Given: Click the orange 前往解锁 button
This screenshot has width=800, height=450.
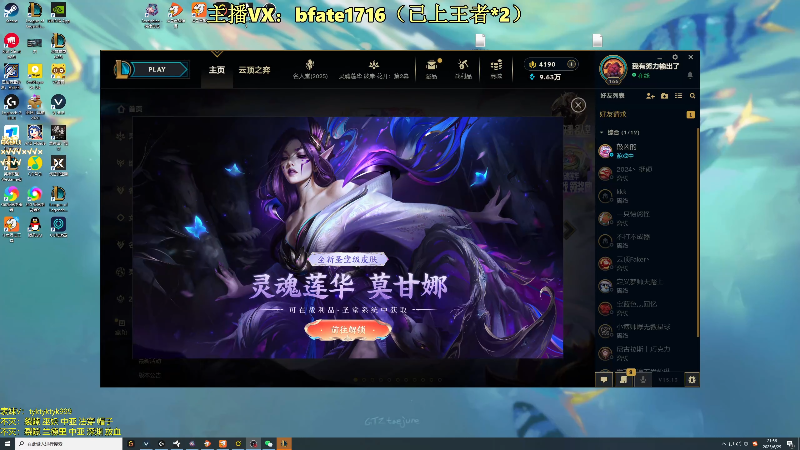Looking at the screenshot, I should click(x=348, y=330).
